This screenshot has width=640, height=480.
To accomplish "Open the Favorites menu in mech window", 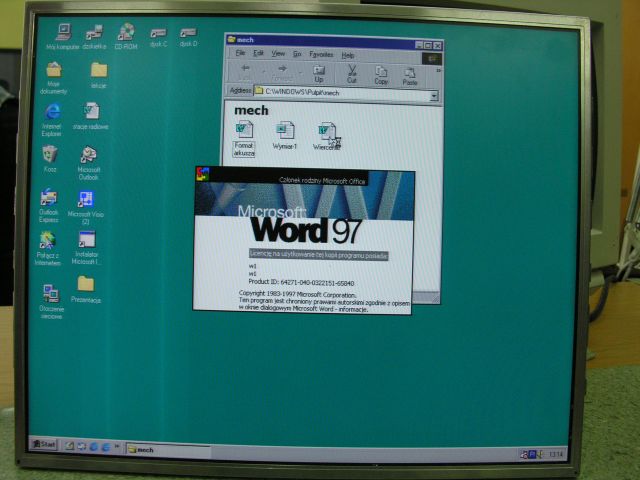I will 321,55.
